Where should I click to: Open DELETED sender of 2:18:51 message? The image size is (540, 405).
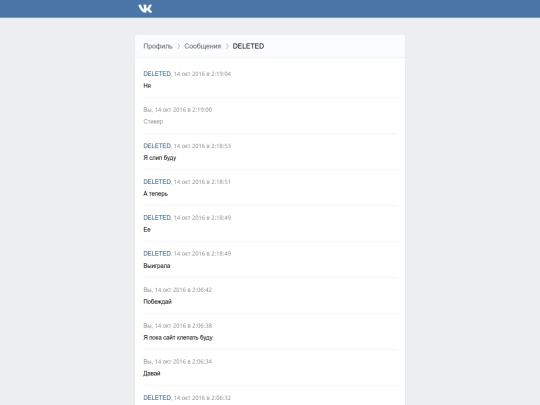(x=157, y=181)
